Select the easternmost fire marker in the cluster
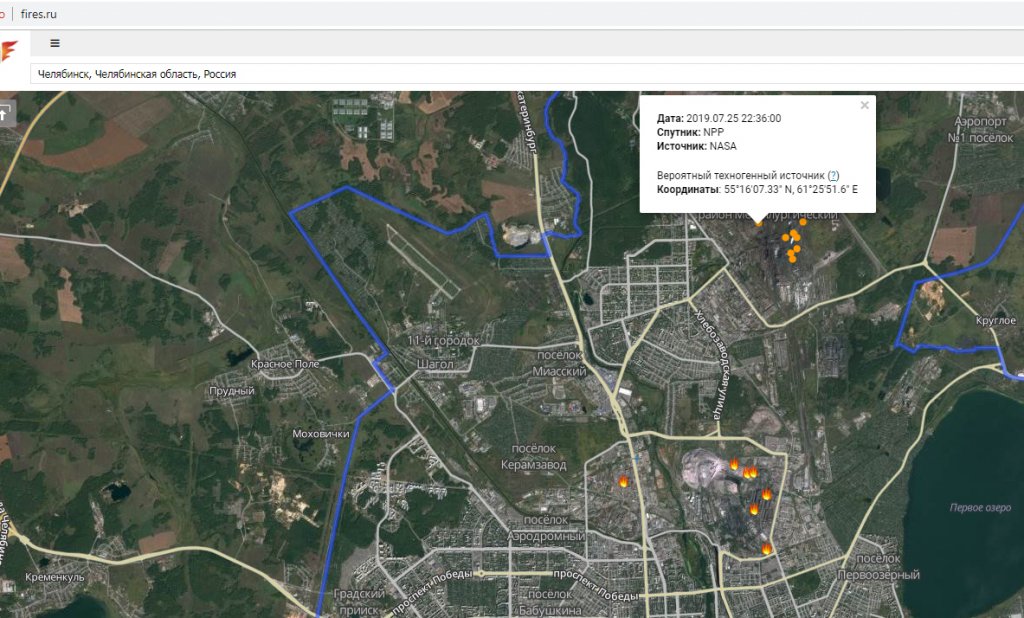The width and height of the screenshot is (1024, 618). [767, 494]
